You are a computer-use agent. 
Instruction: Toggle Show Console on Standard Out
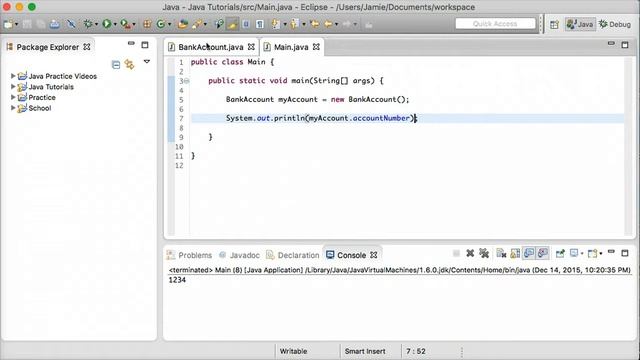pyautogui.click(x=529, y=253)
